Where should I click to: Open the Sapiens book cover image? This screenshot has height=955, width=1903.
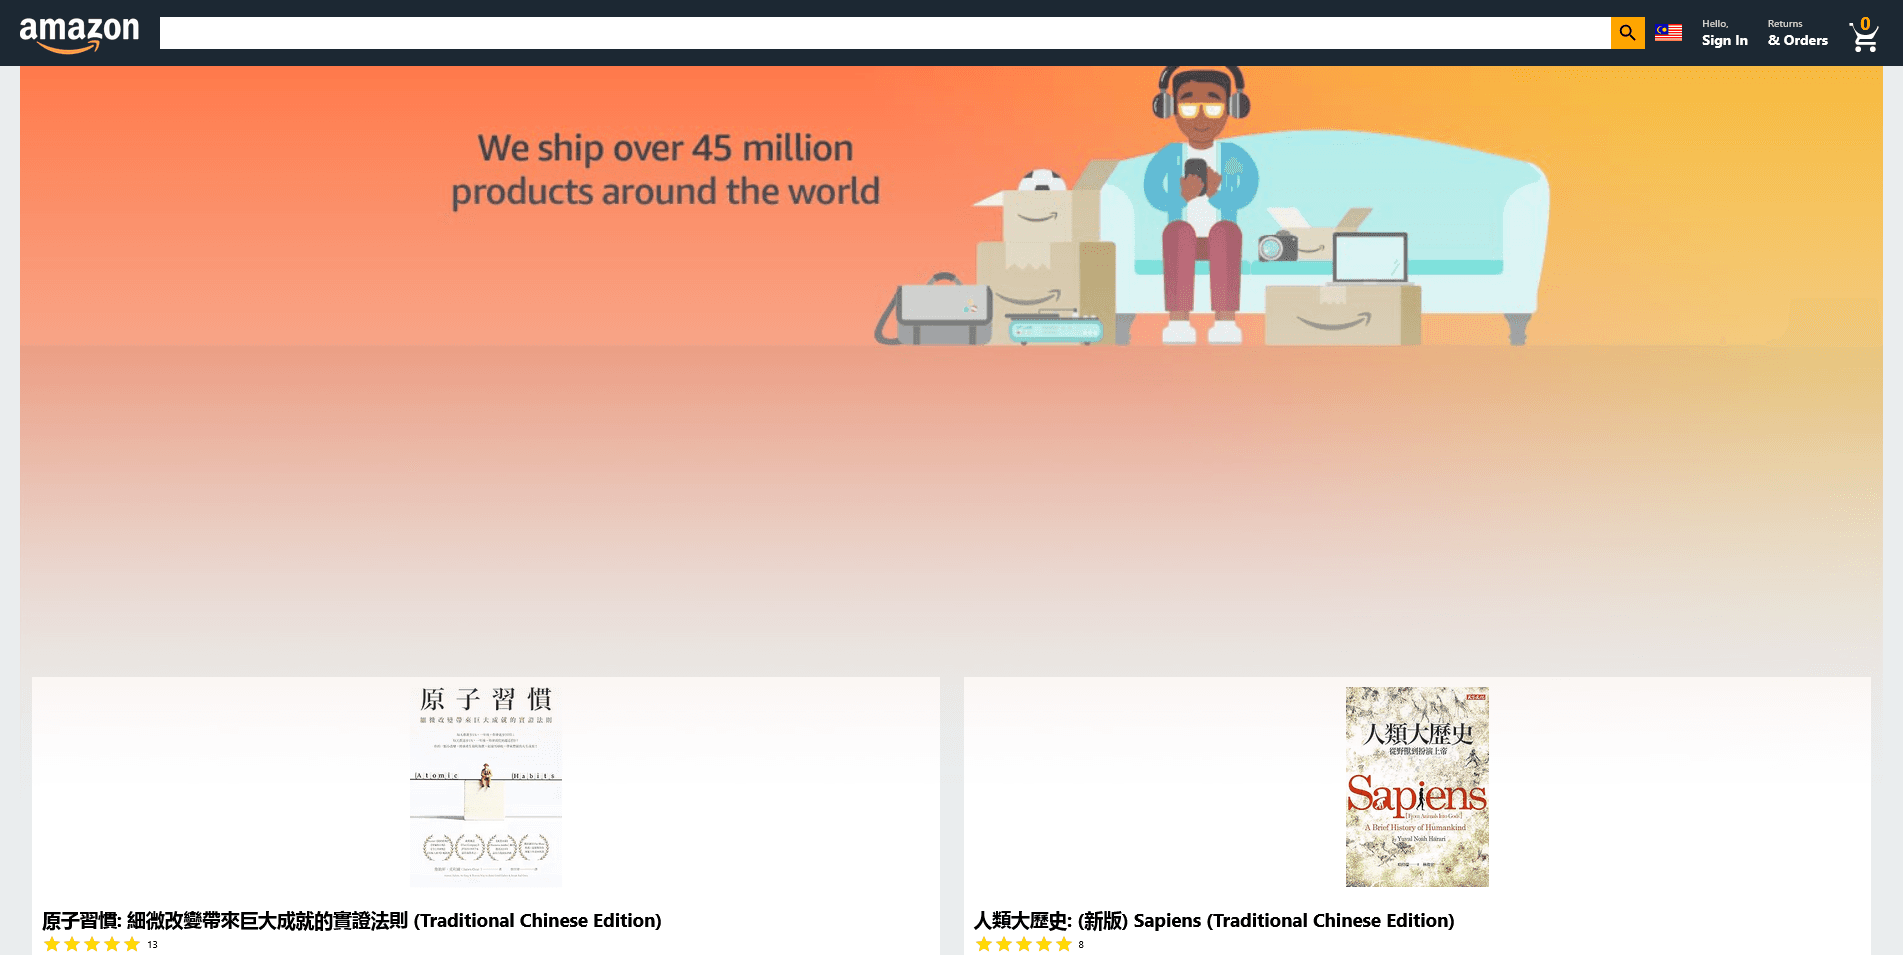[1417, 787]
